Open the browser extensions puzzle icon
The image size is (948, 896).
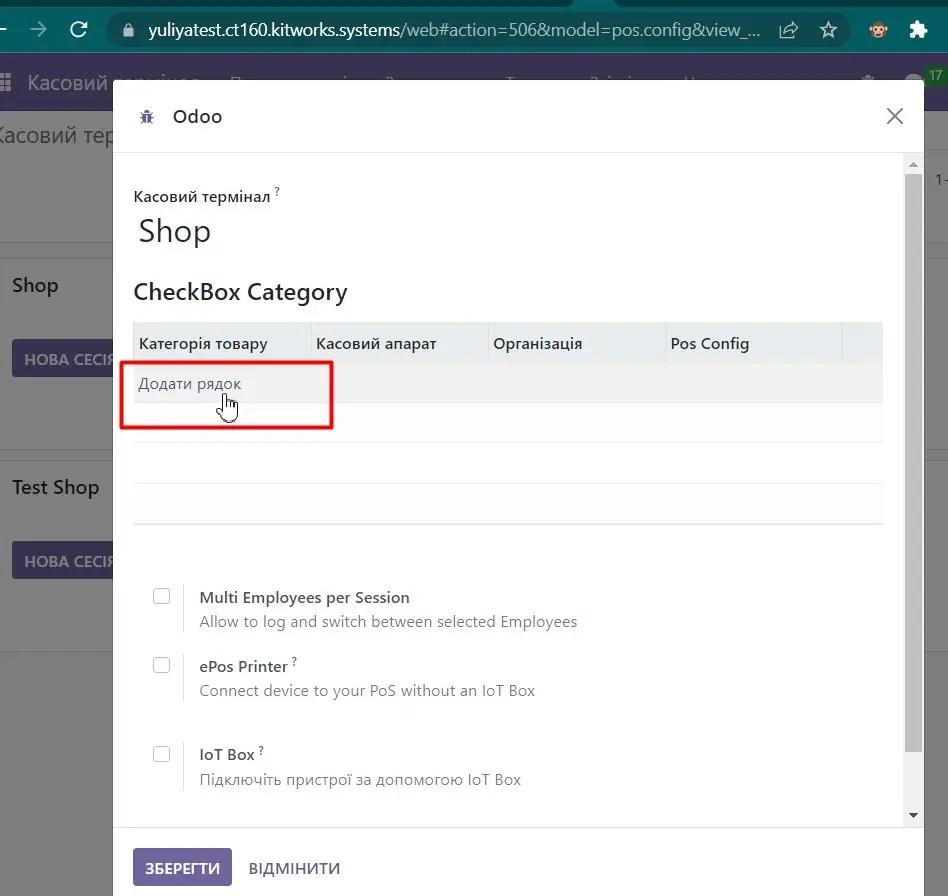tap(918, 30)
